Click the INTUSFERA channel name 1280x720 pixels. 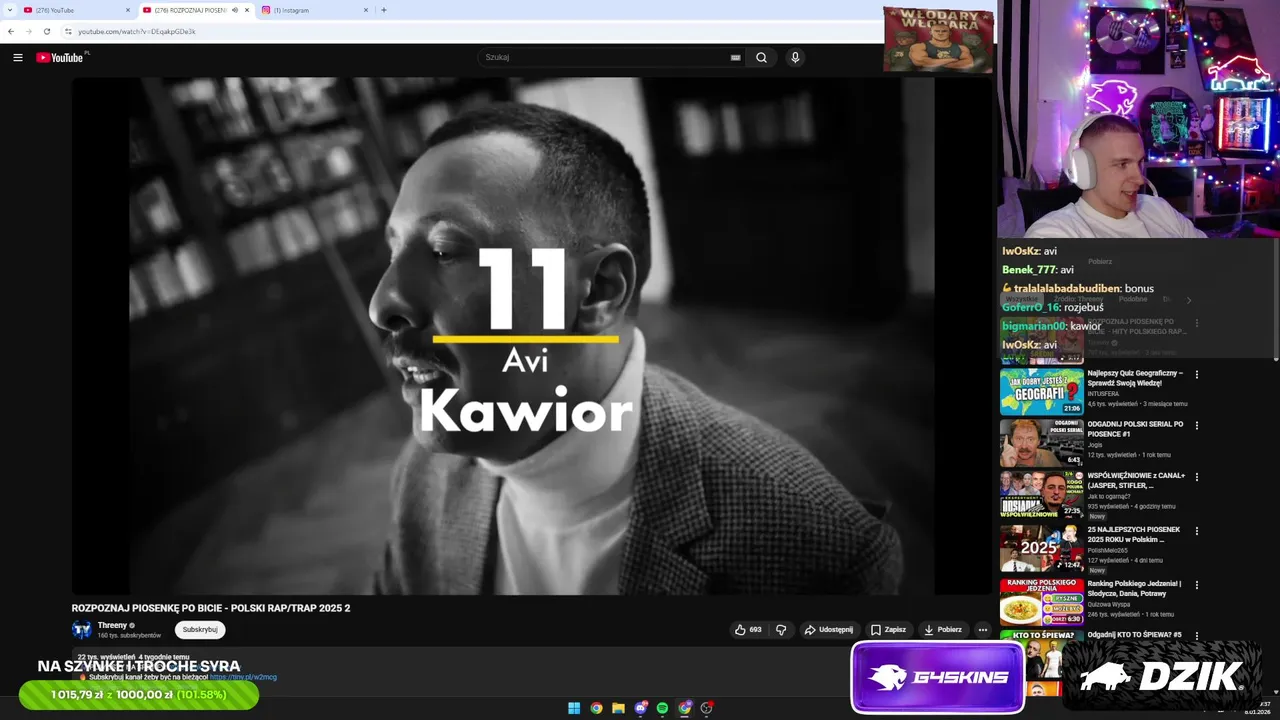pyautogui.click(x=1104, y=394)
